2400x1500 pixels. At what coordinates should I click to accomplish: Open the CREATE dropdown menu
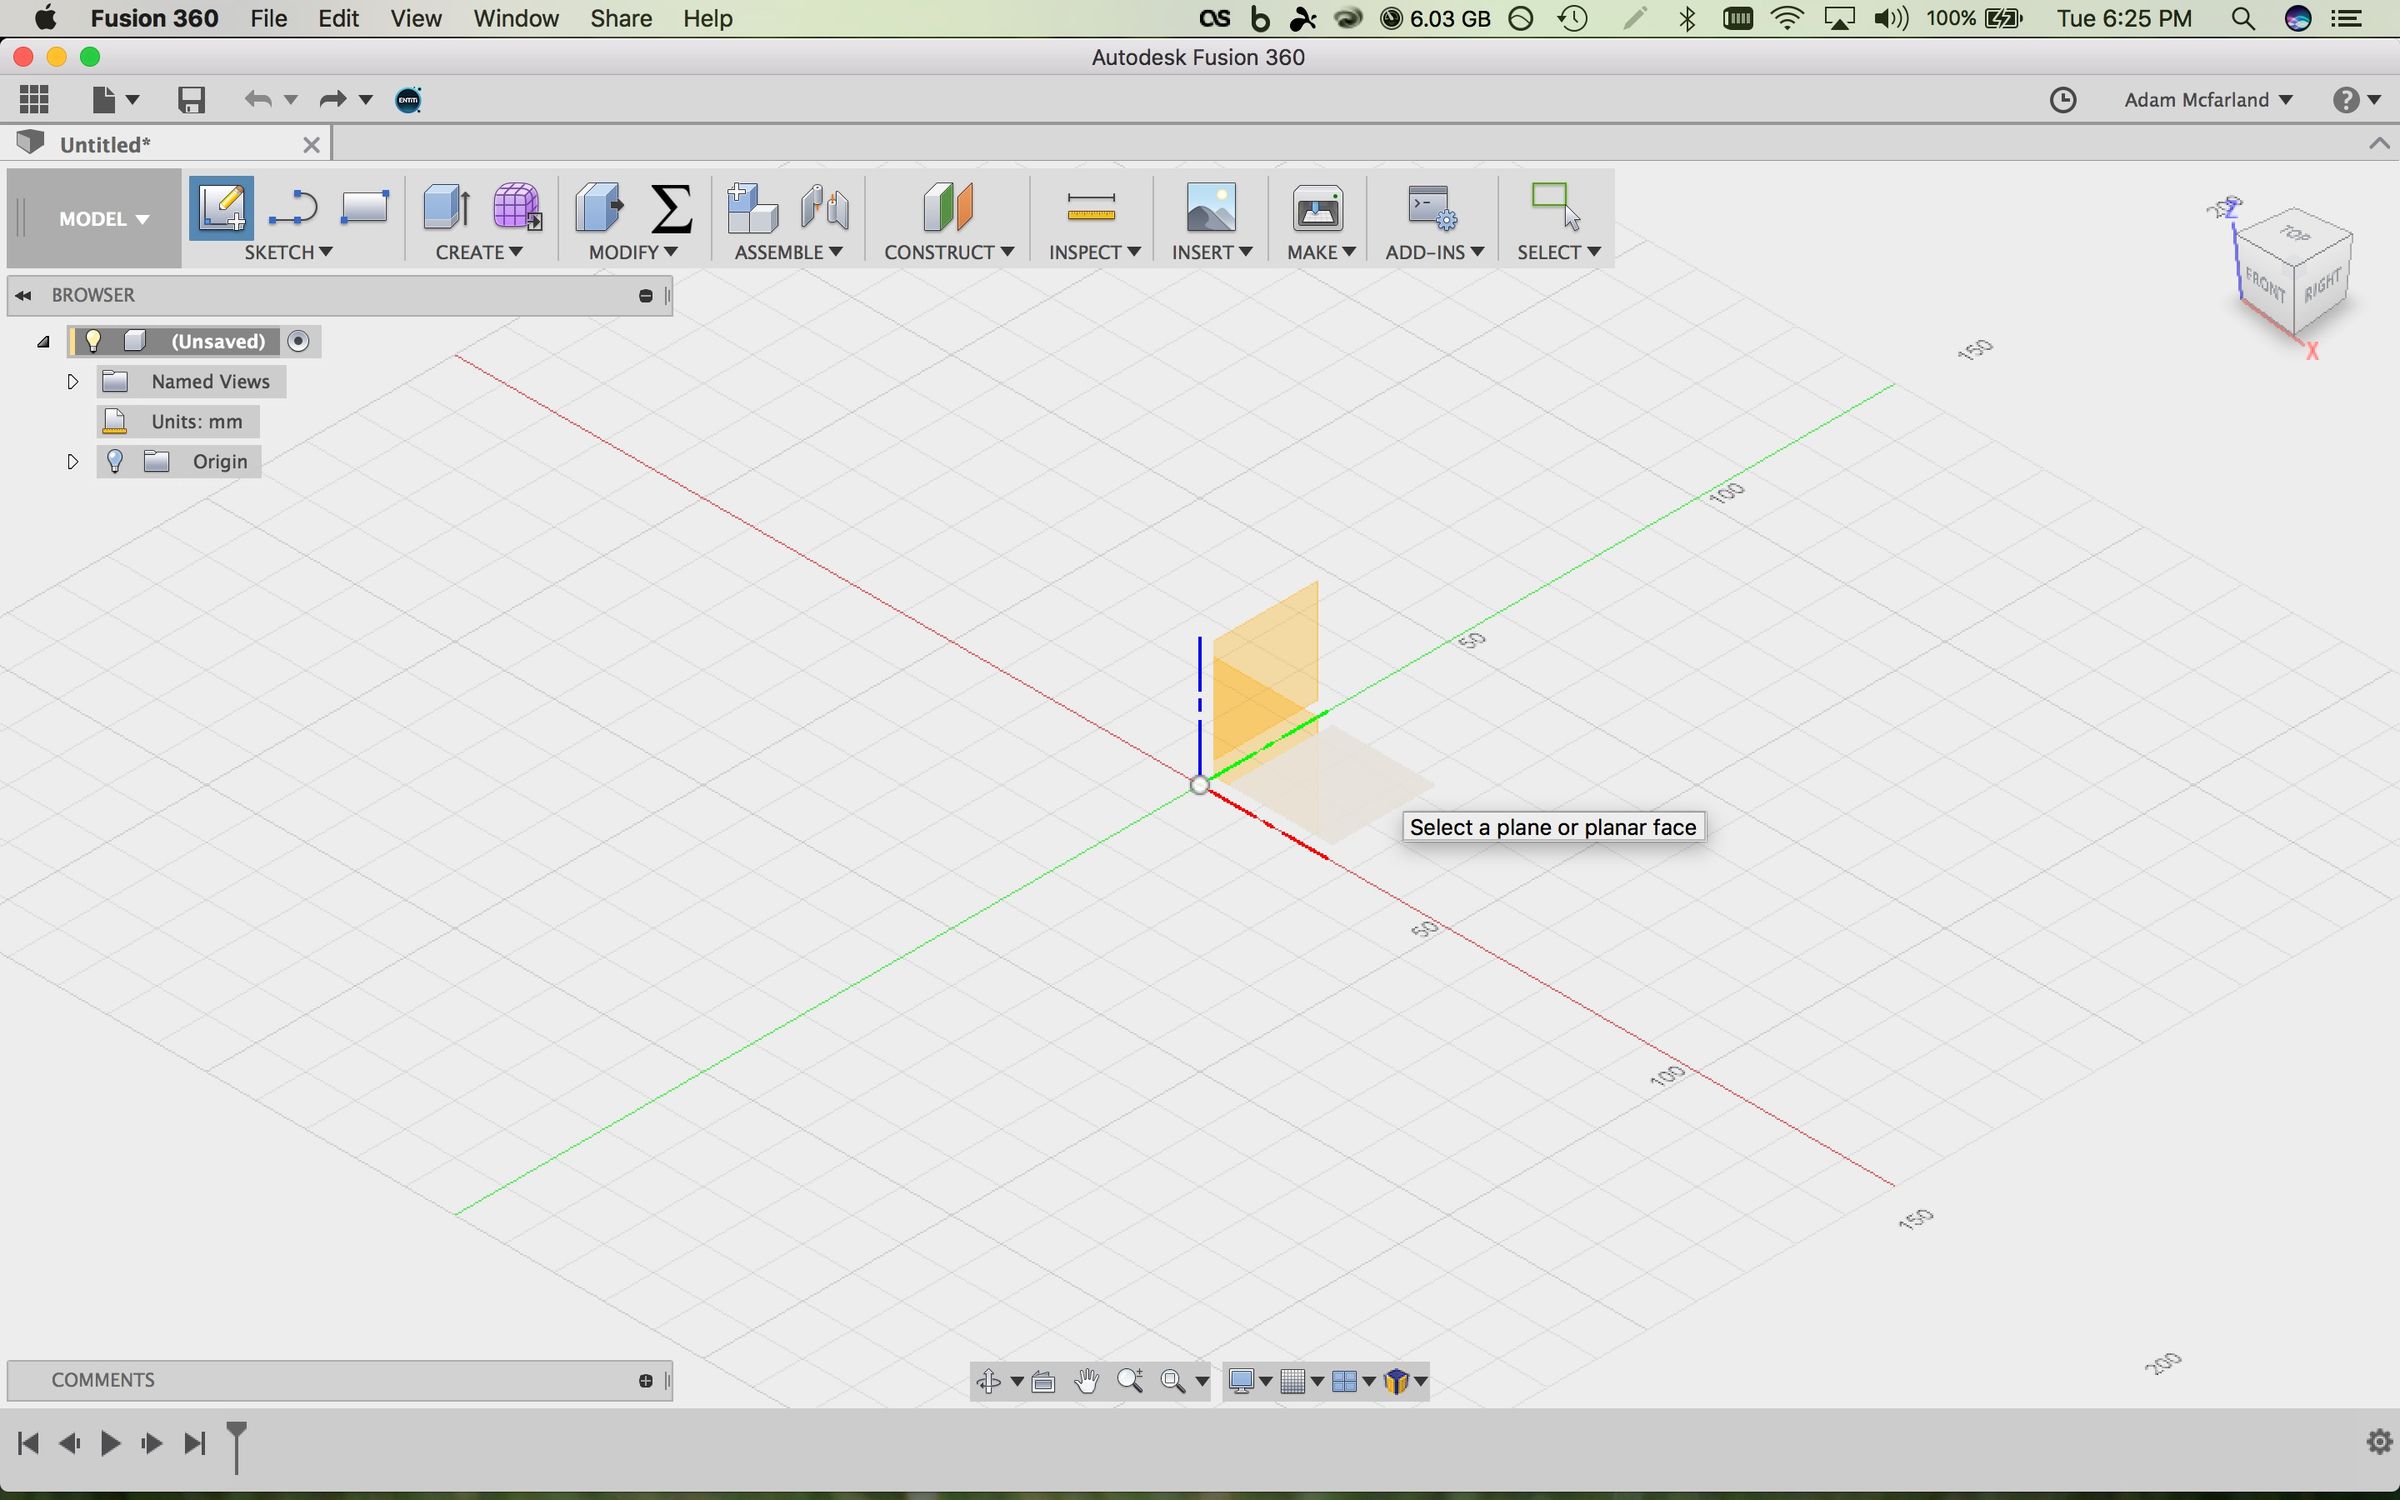(479, 252)
